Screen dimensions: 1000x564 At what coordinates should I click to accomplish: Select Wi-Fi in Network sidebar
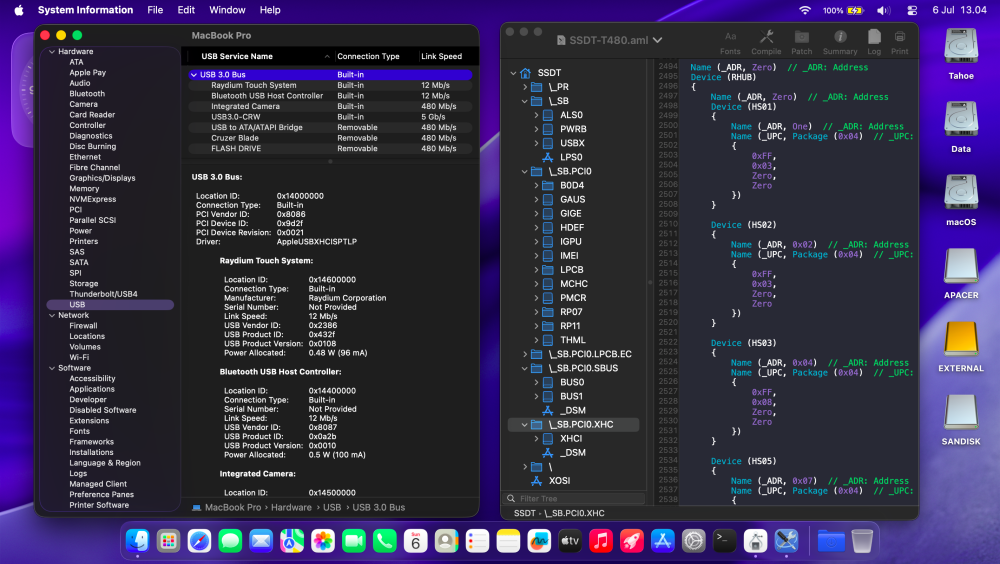point(79,357)
